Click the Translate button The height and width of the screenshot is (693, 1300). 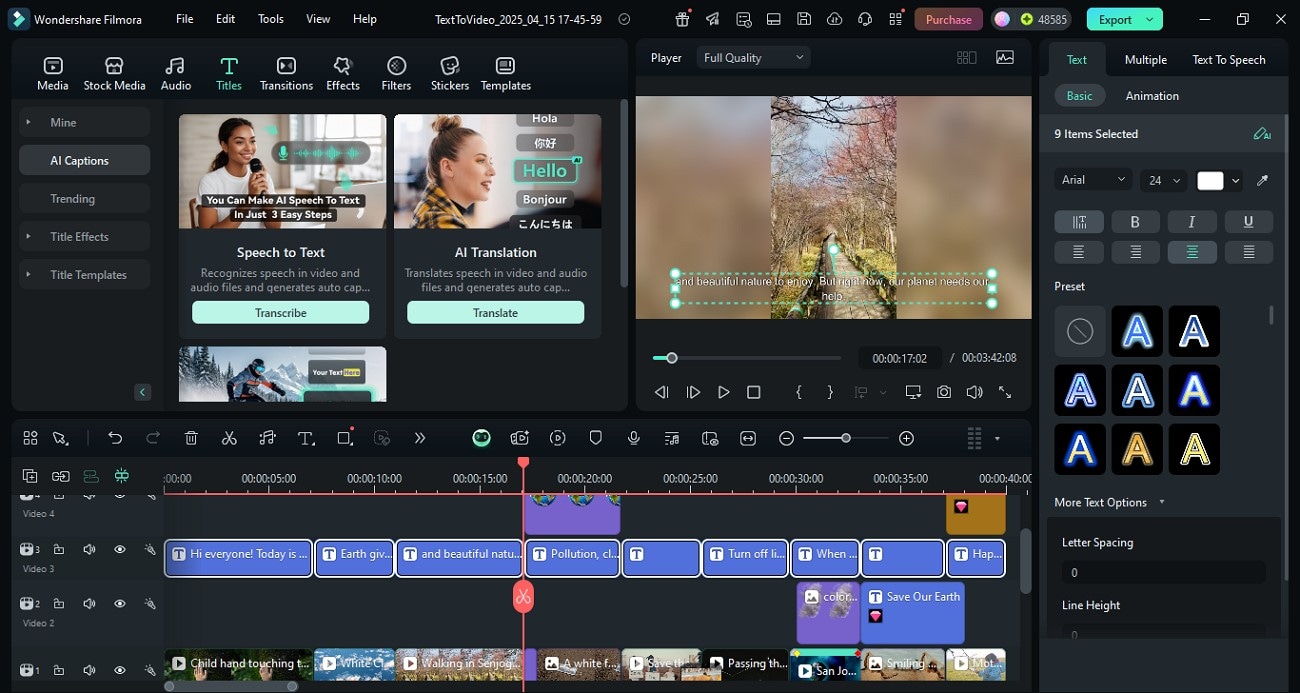click(x=495, y=312)
